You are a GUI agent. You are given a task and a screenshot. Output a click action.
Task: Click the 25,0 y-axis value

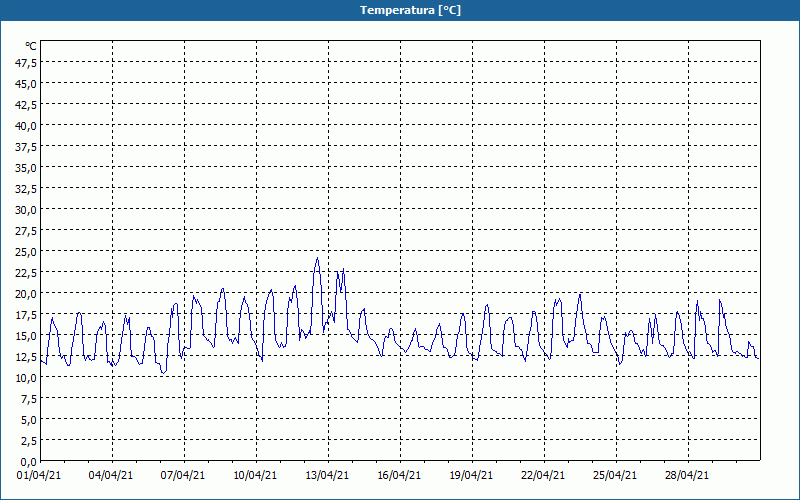point(26,252)
